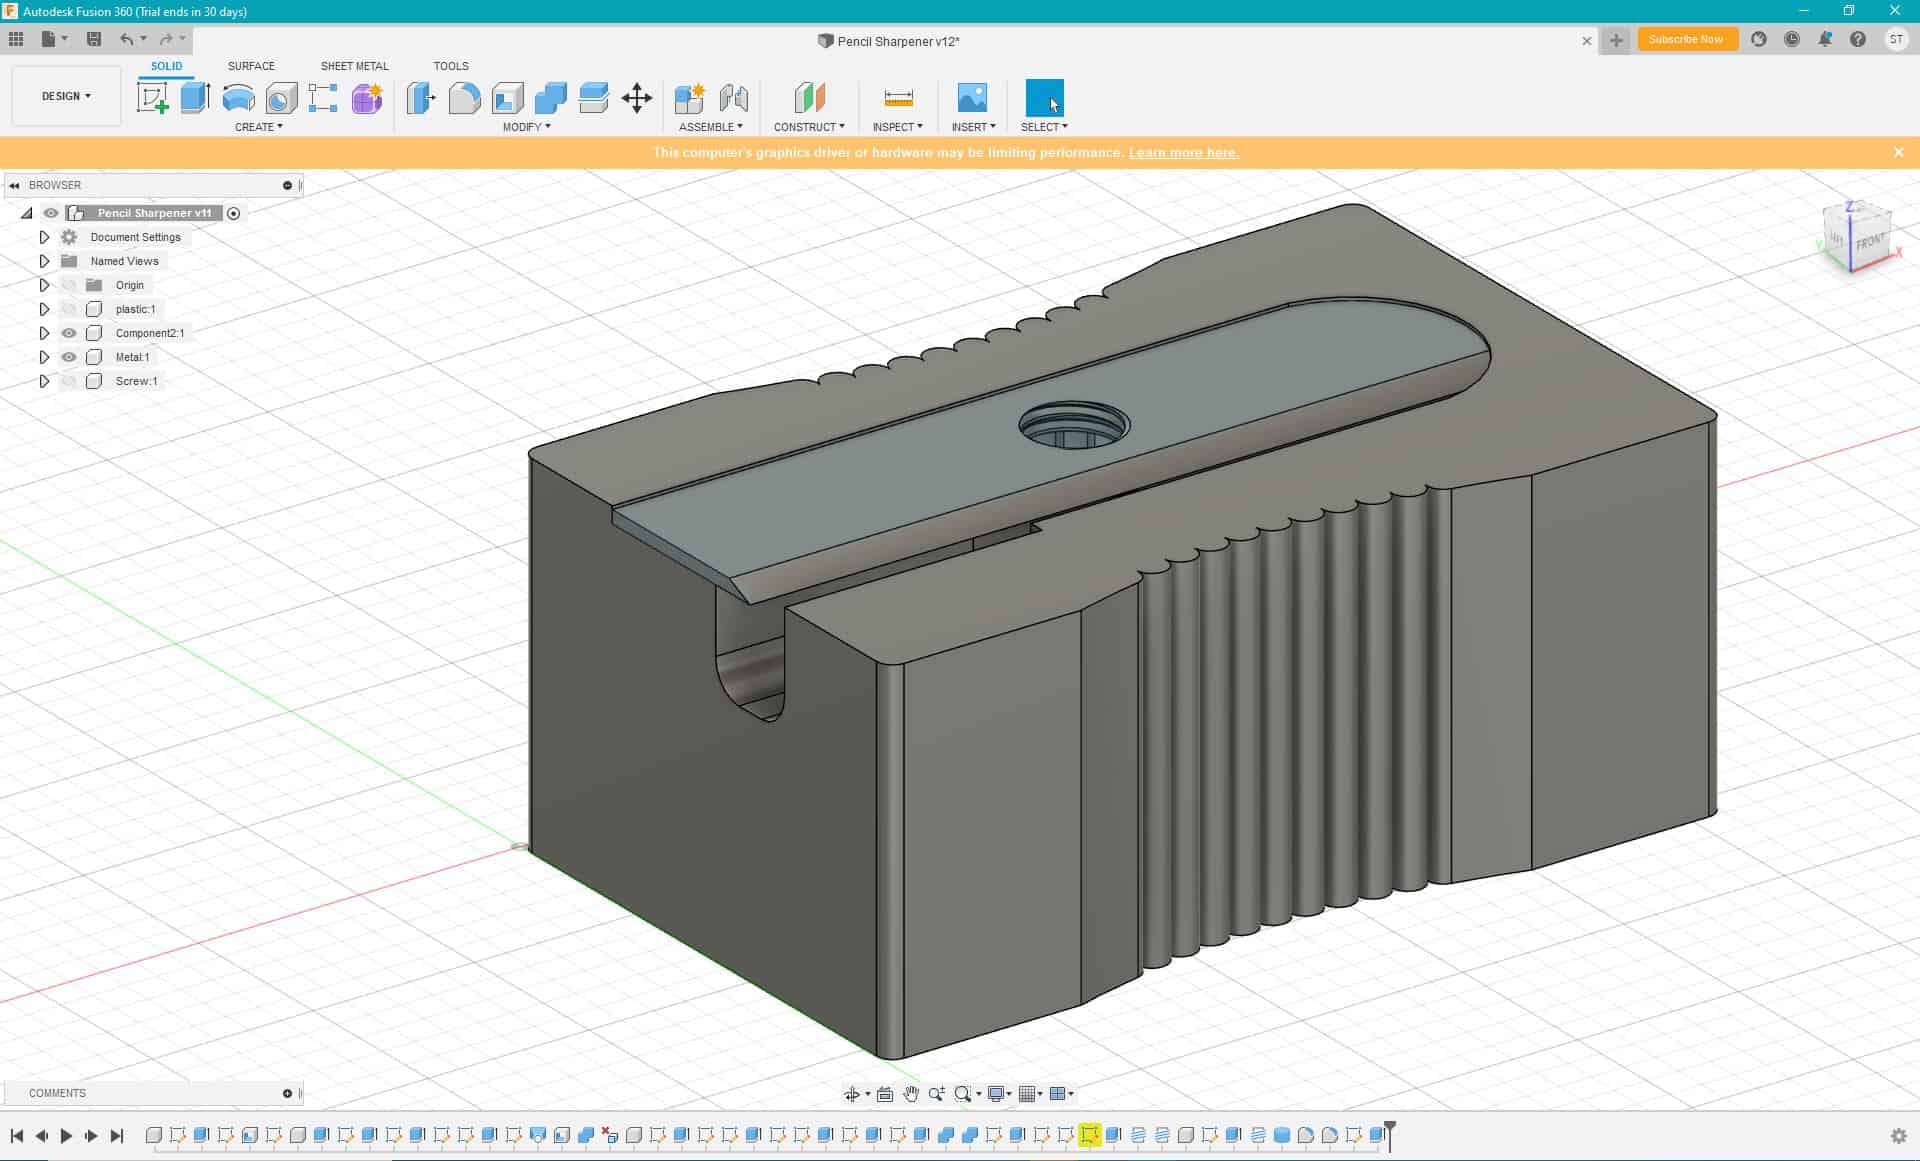Launch the Create Form tool
Image resolution: width=1920 pixels, height=1161 pixels.
(367, 98)
